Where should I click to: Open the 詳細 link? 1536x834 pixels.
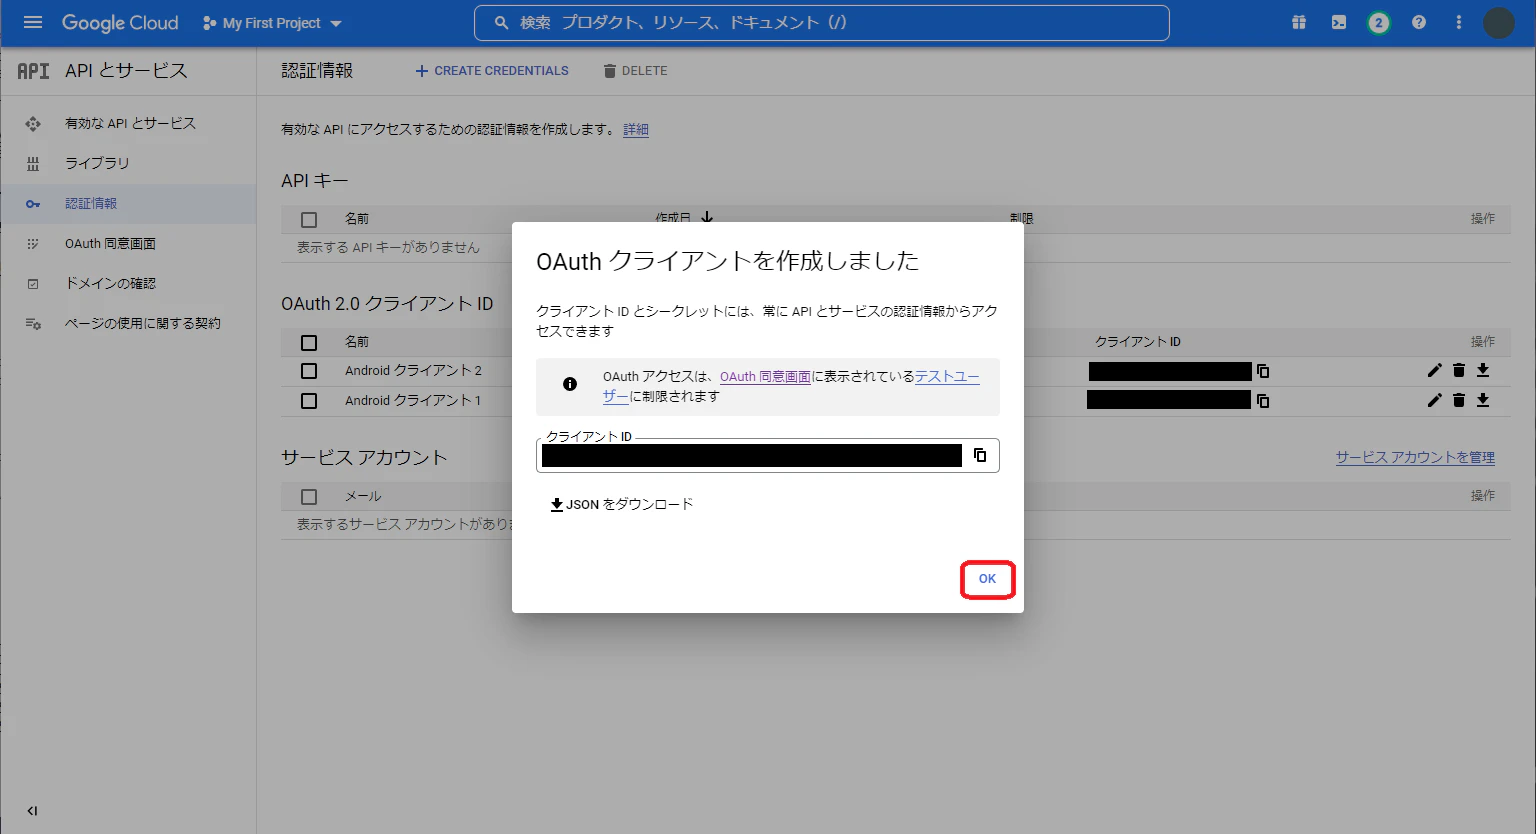tap(636, 129)
